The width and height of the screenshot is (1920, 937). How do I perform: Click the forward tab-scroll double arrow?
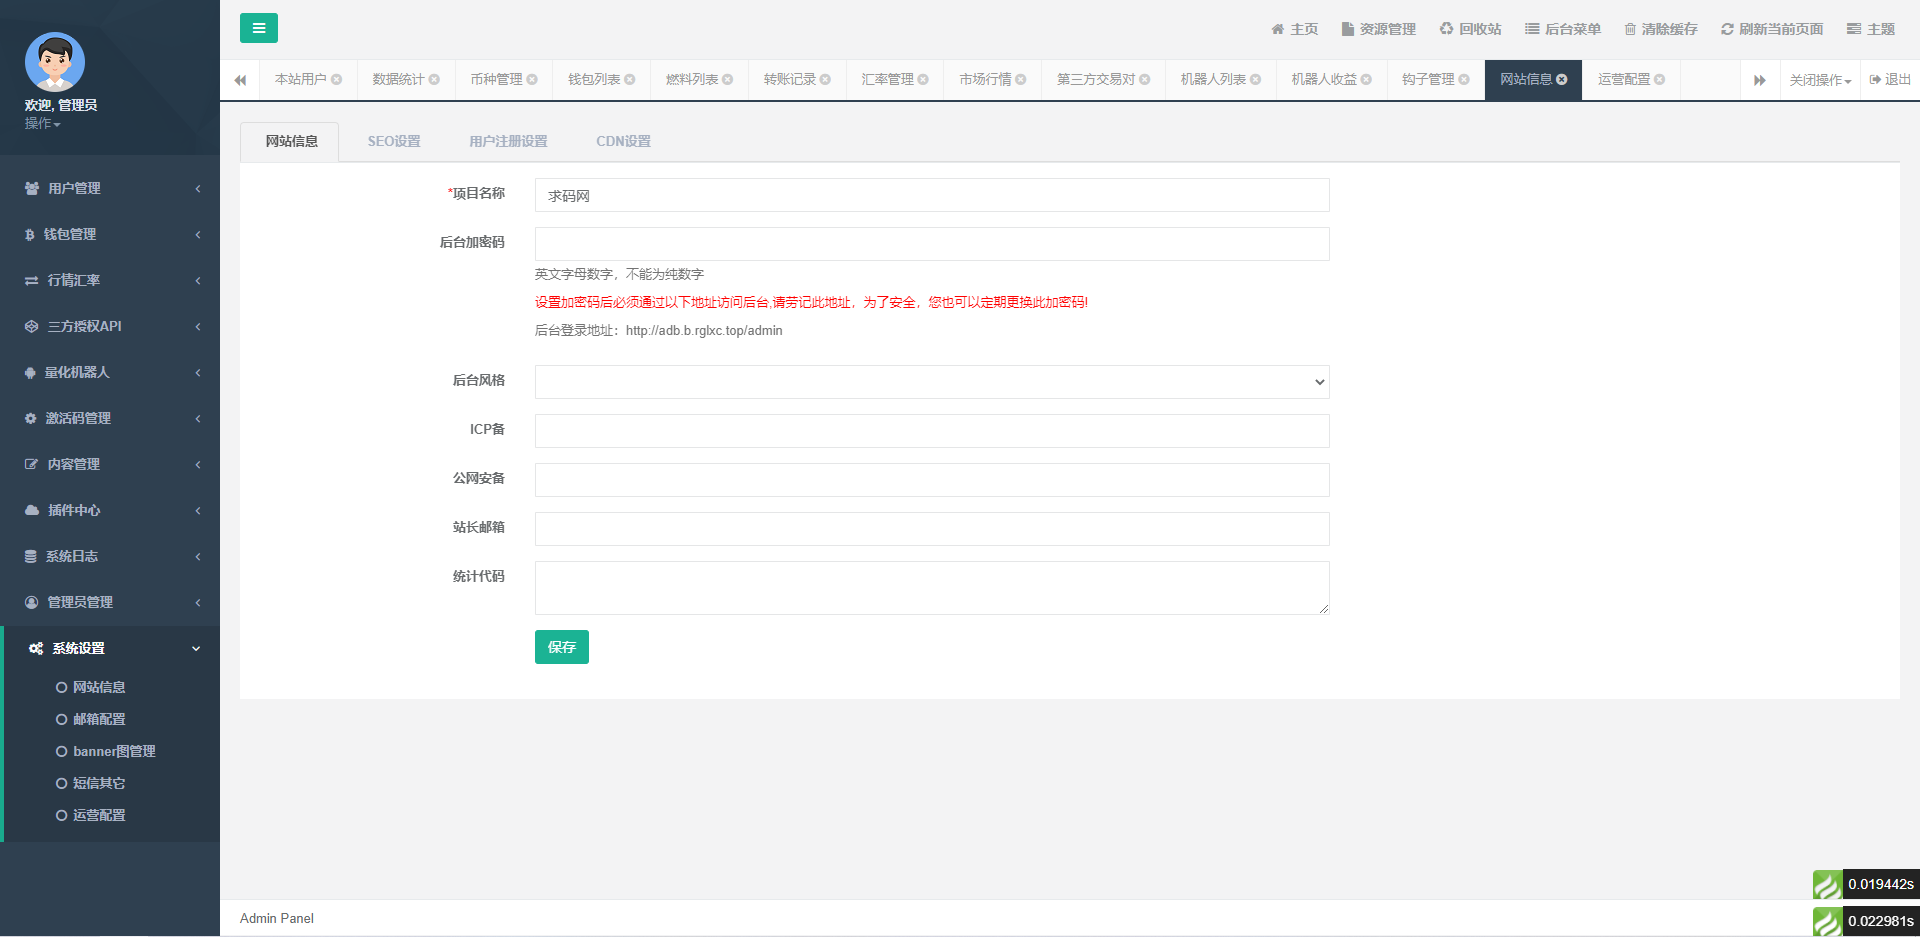(1760, 79)
